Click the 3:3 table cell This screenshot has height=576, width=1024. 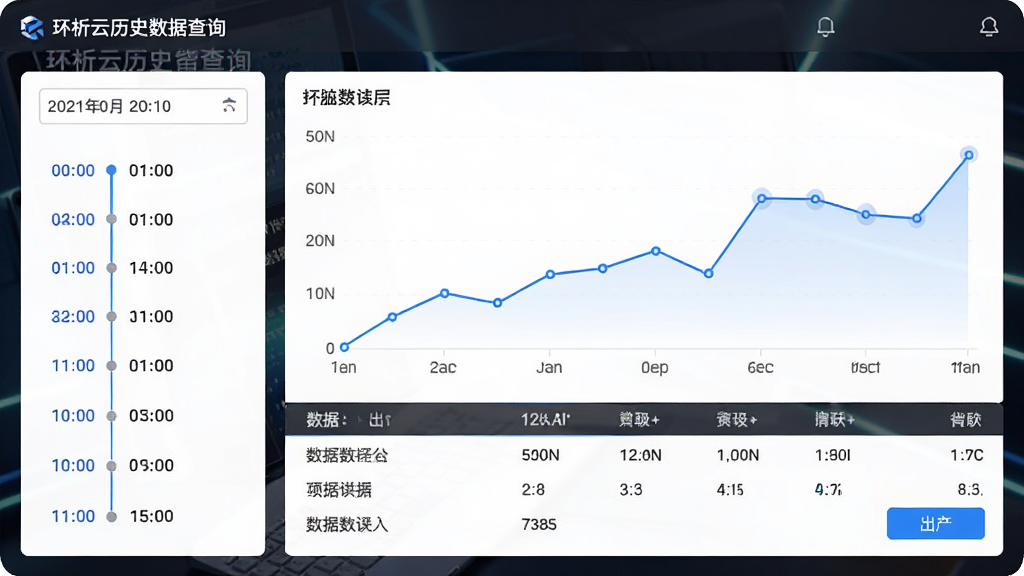point(631,490)
